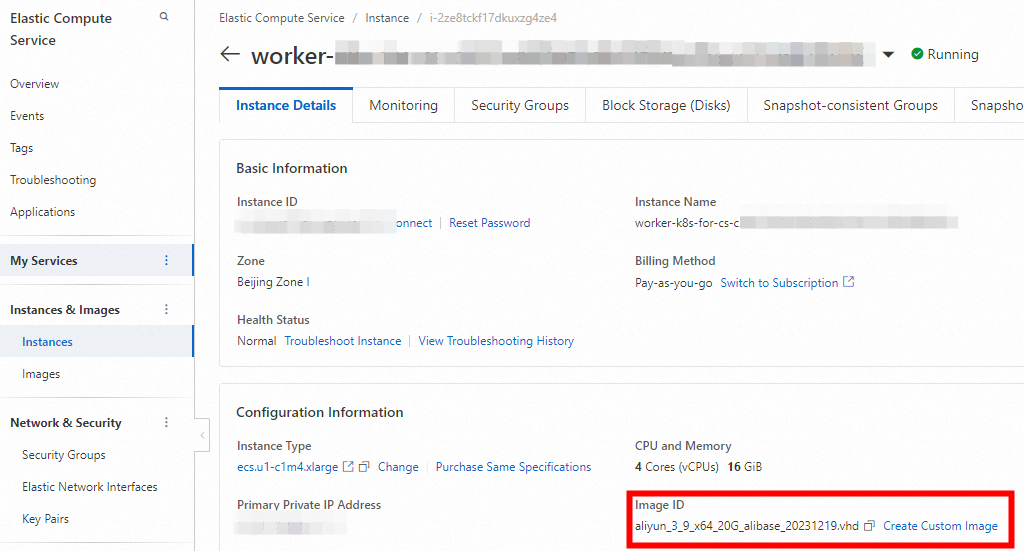Open Troubleshooting in the sidebar
The width and height of the screenshot is (1024, 551).
tap(53, 180)
